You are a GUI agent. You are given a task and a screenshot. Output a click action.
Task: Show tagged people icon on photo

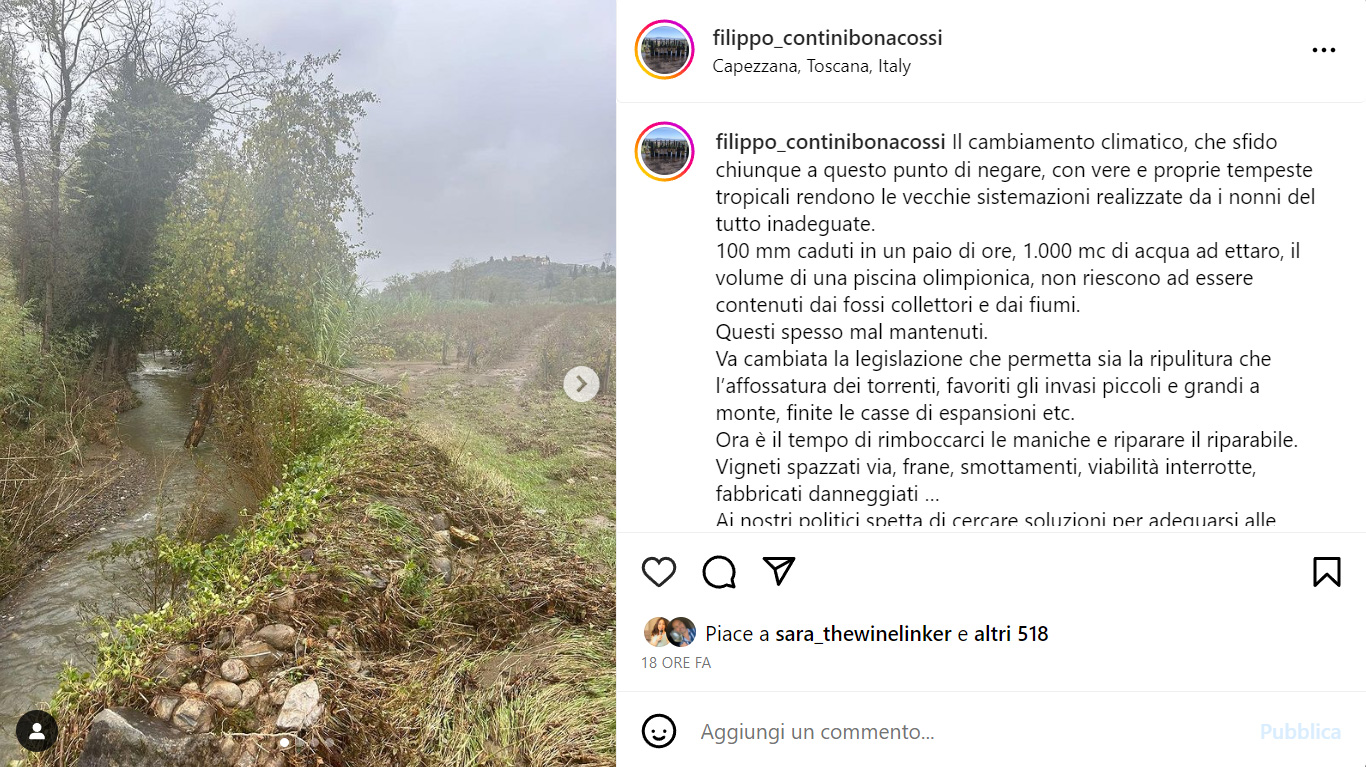[37, 731]
